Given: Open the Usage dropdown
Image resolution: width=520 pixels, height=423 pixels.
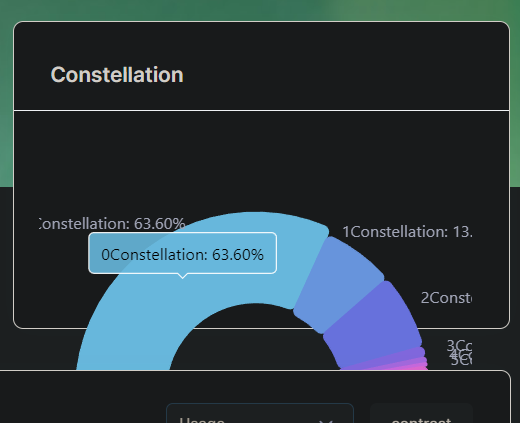Looking at the screenshot, I should point(260,413).
